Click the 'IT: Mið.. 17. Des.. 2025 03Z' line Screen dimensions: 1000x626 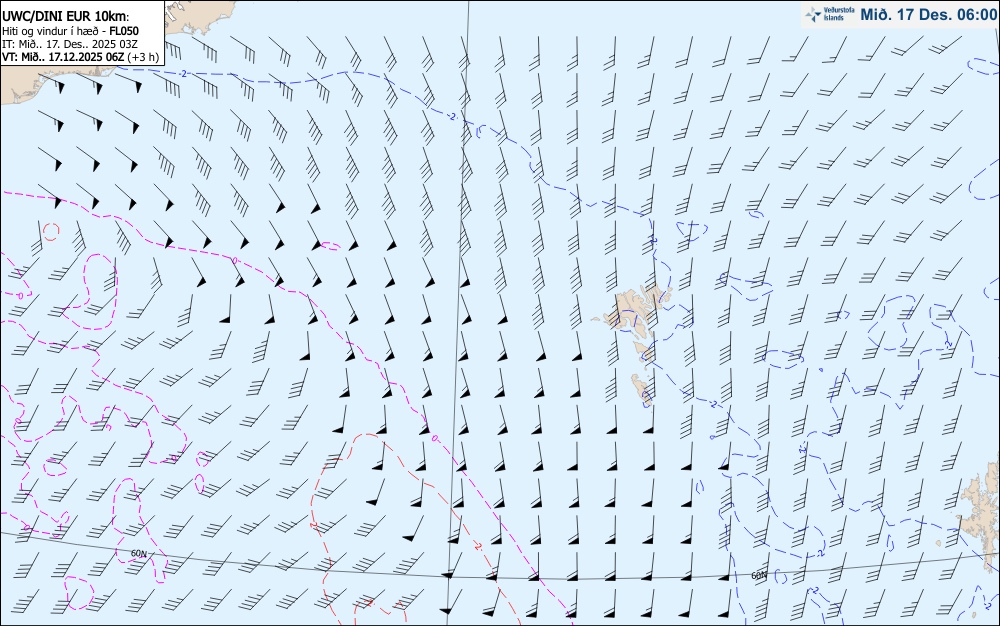[x=70, y=44]
